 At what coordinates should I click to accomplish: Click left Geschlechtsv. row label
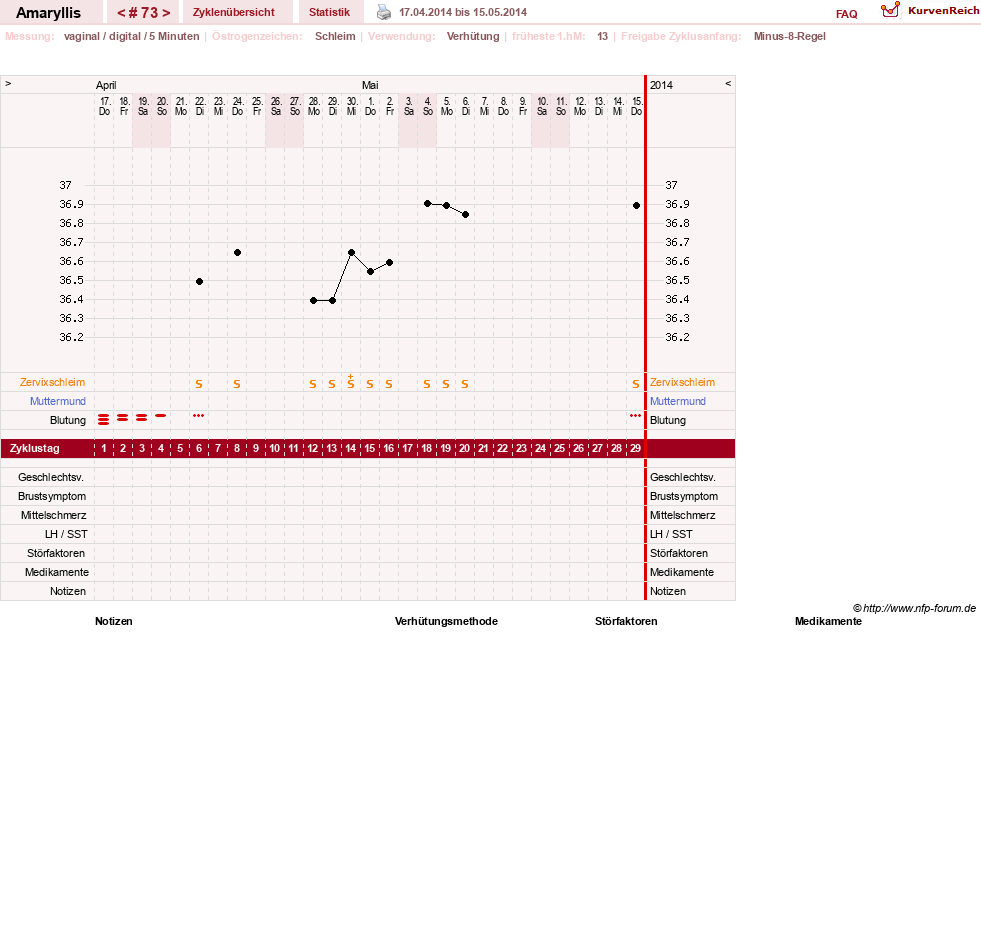[51, 478]
